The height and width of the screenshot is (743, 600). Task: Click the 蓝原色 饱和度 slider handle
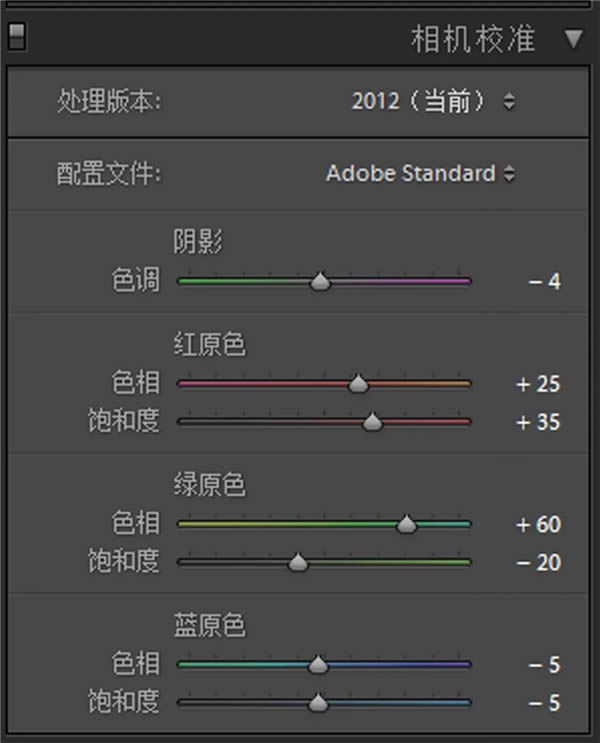(x=318, y=703)
